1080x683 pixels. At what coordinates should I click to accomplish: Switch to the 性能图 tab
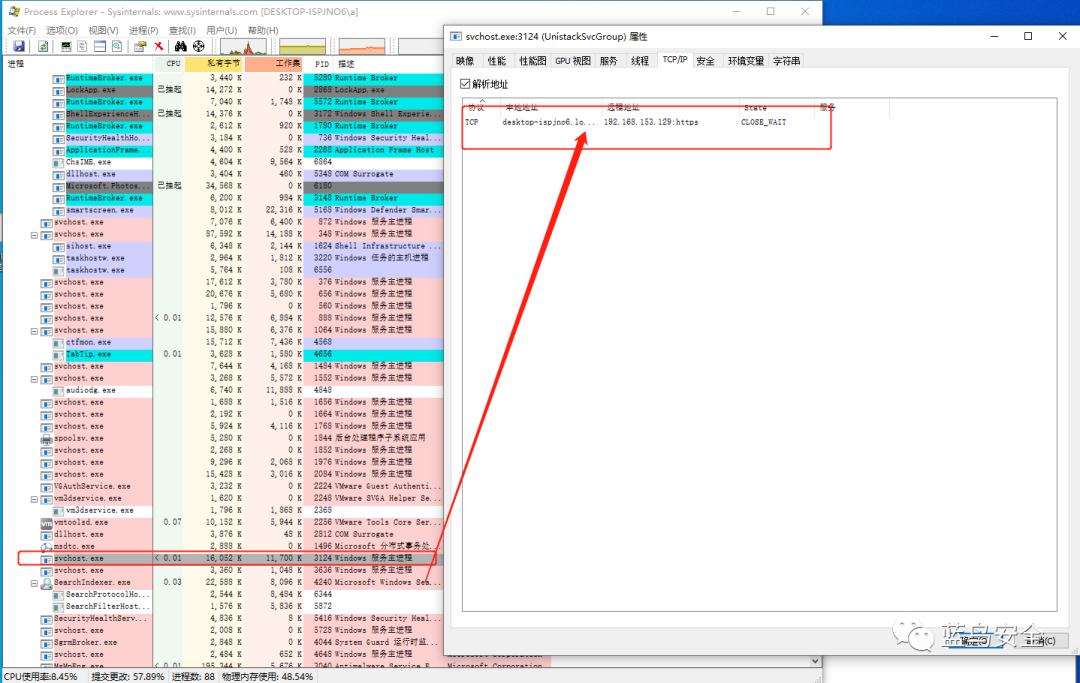(532, 61)
